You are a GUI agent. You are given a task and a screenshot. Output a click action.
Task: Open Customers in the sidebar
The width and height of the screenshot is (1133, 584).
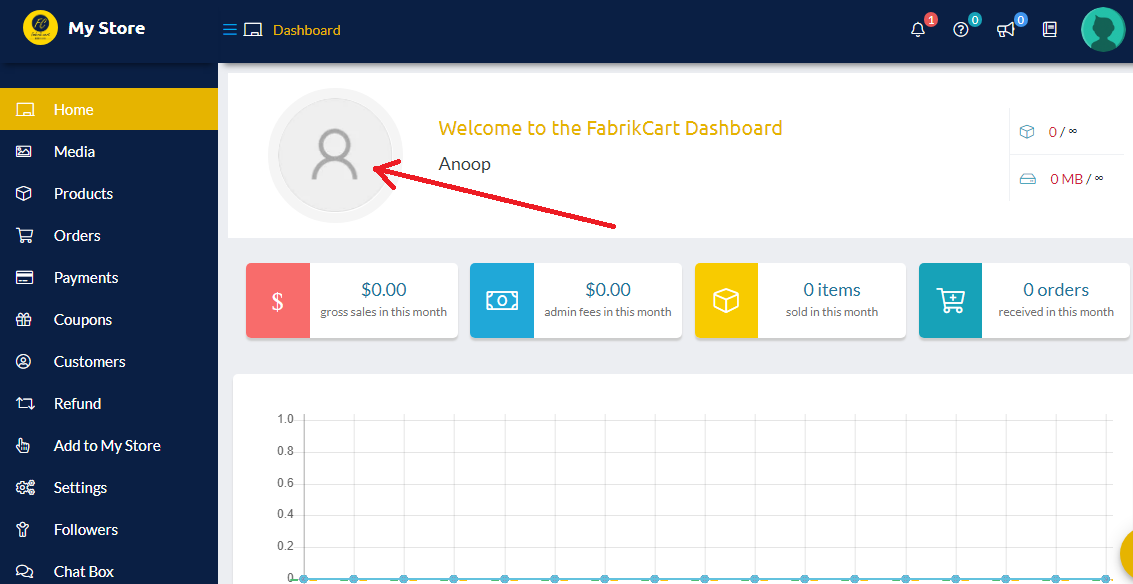109,361
